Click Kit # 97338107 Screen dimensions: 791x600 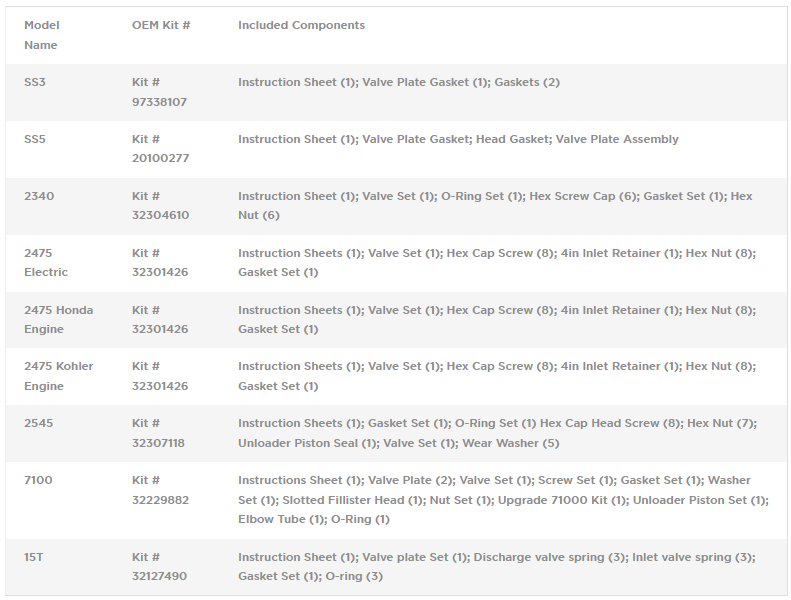(x=159, y=92)
